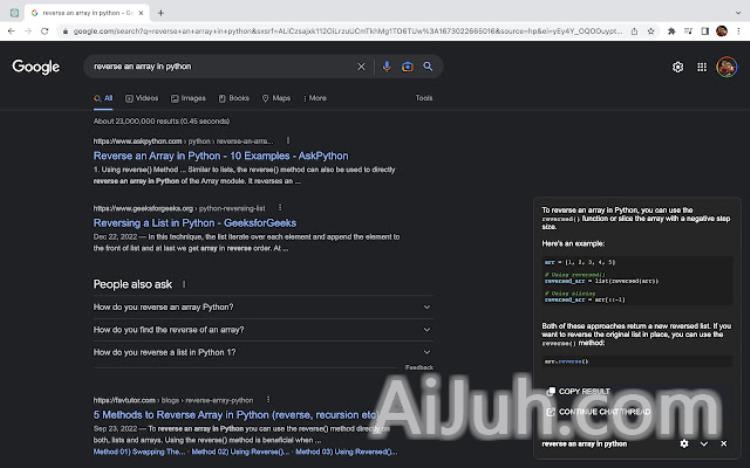Open Google apps grid
The height and width of the screenshot is (468, 750).
(x=702, y=67)
